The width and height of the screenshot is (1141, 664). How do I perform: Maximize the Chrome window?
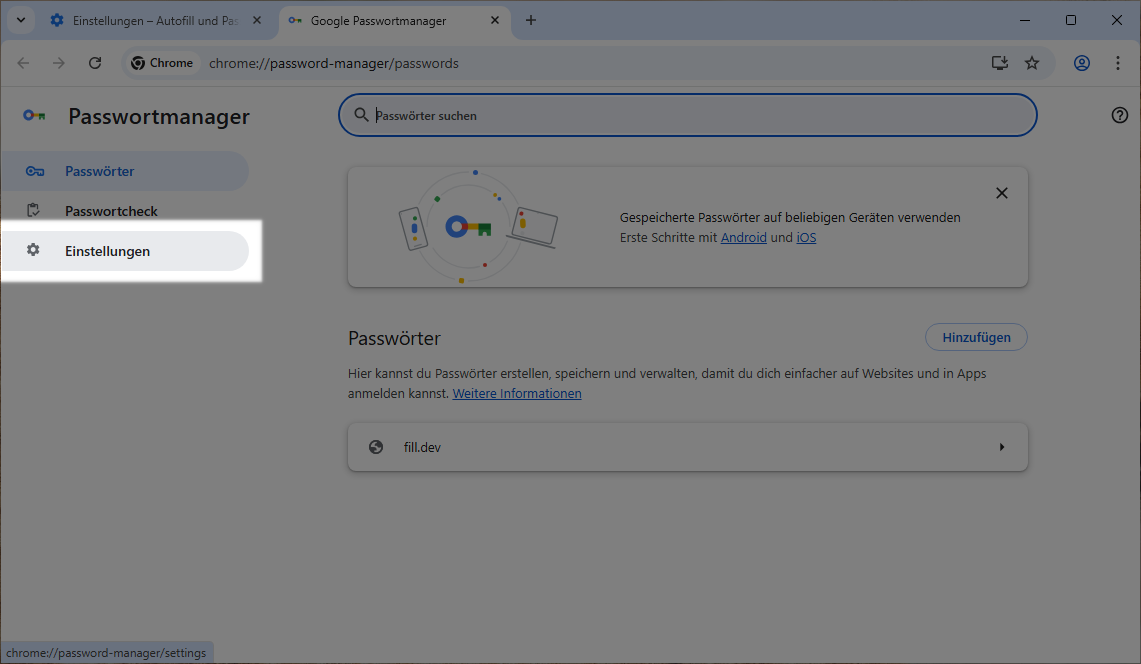click(x=1070, y=20)
